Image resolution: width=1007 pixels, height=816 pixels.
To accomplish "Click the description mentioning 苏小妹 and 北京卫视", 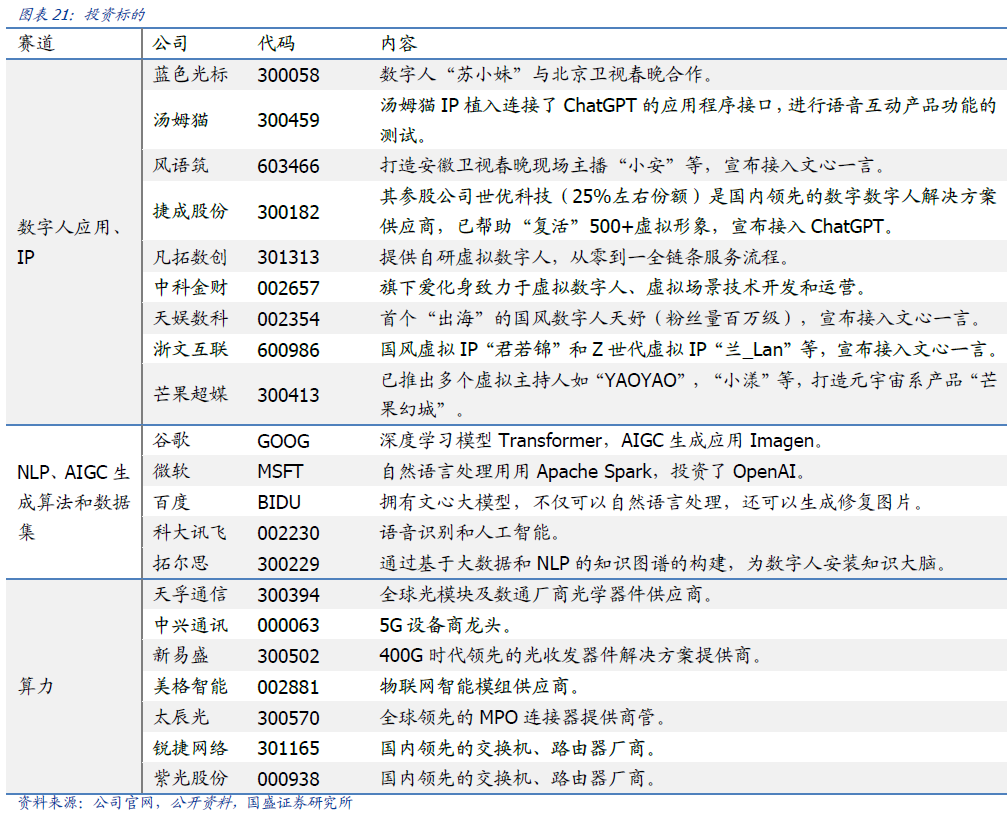I will (547, 74).
